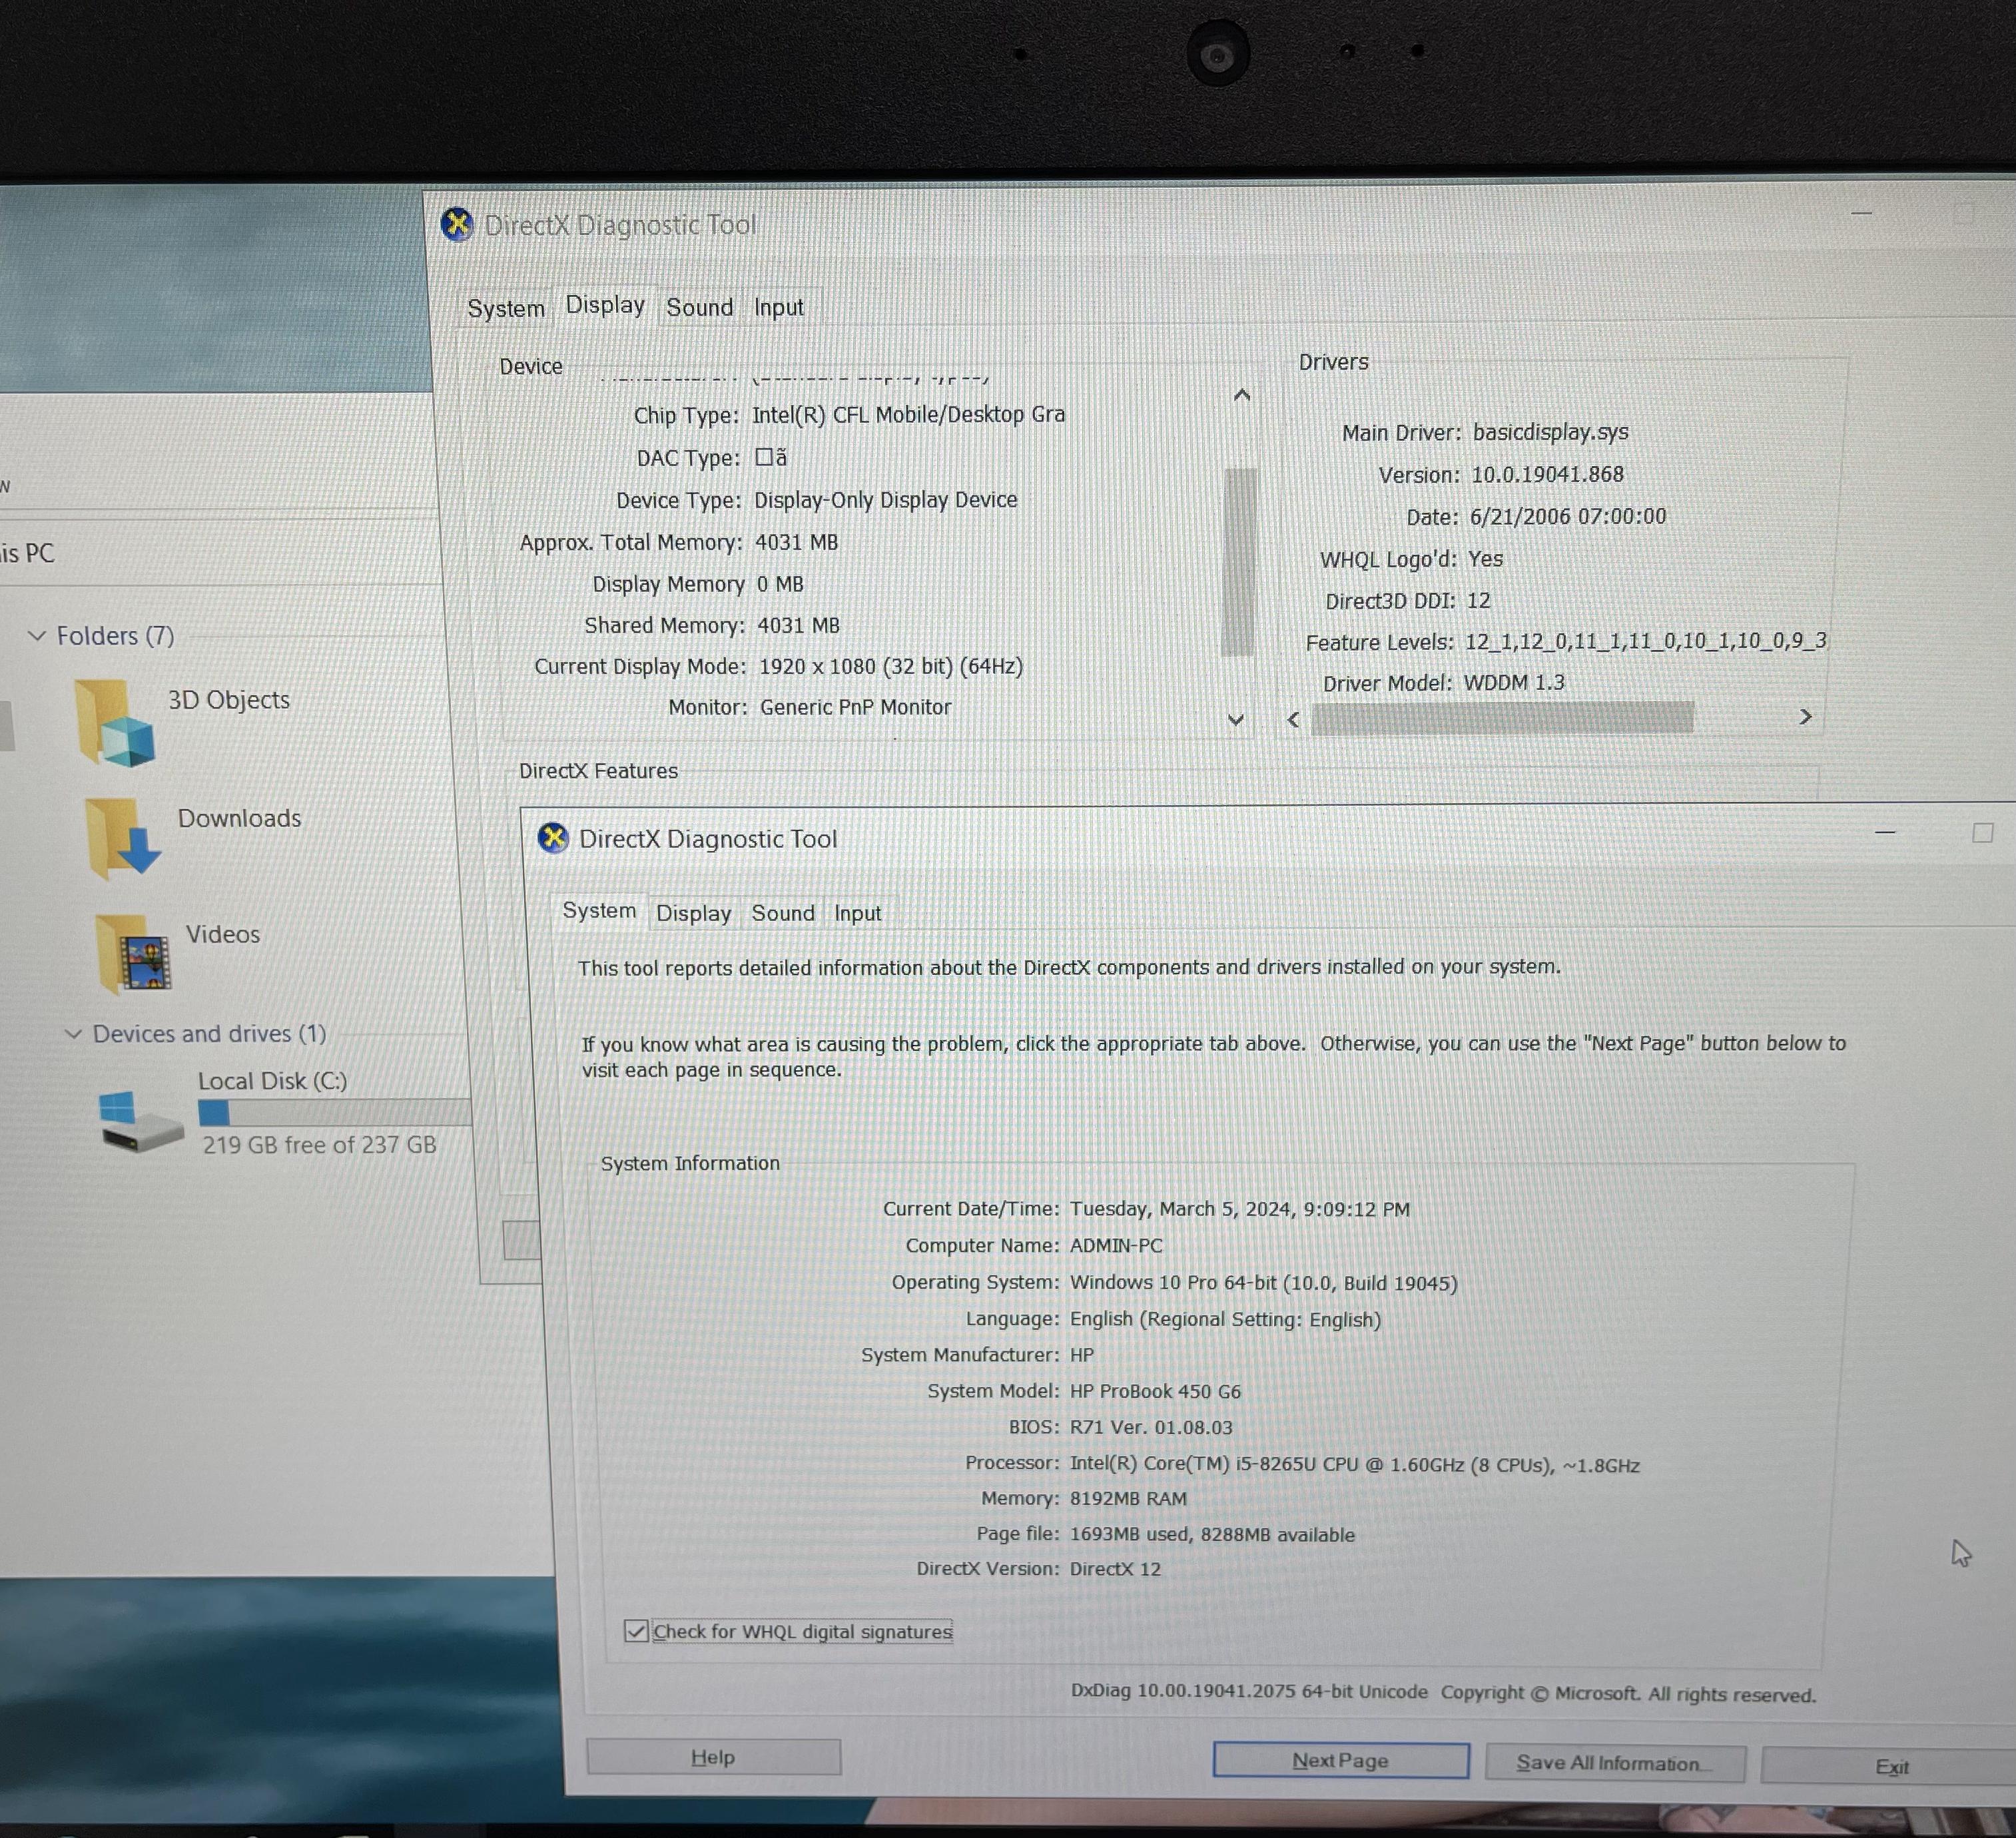Click the driver Version value 10.0.19041.868
This screenshot has height=1838, width=2016.
1547,474
